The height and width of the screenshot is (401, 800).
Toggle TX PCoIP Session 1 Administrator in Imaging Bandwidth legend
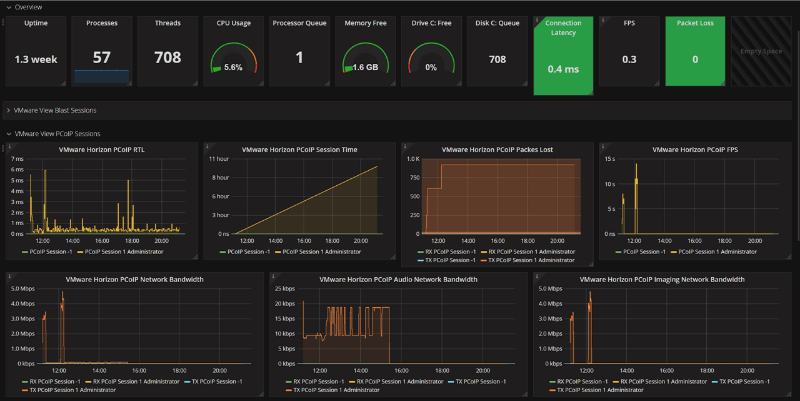tap(600, 390)
